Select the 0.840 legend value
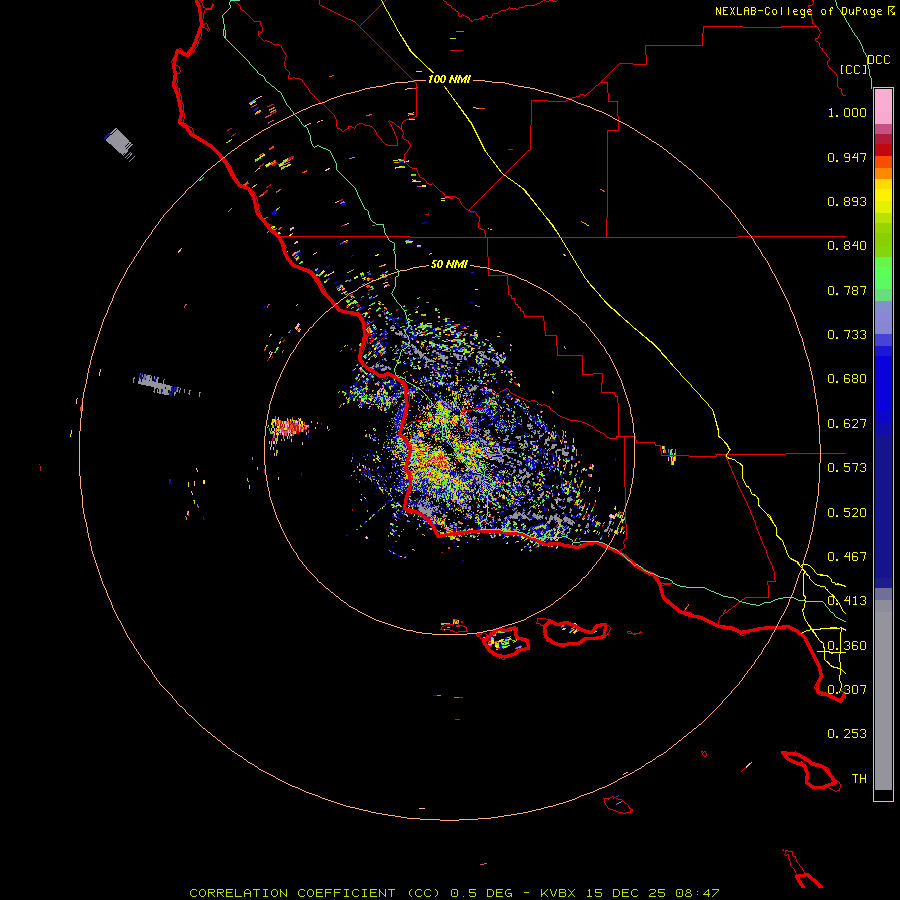 point(847,246)
